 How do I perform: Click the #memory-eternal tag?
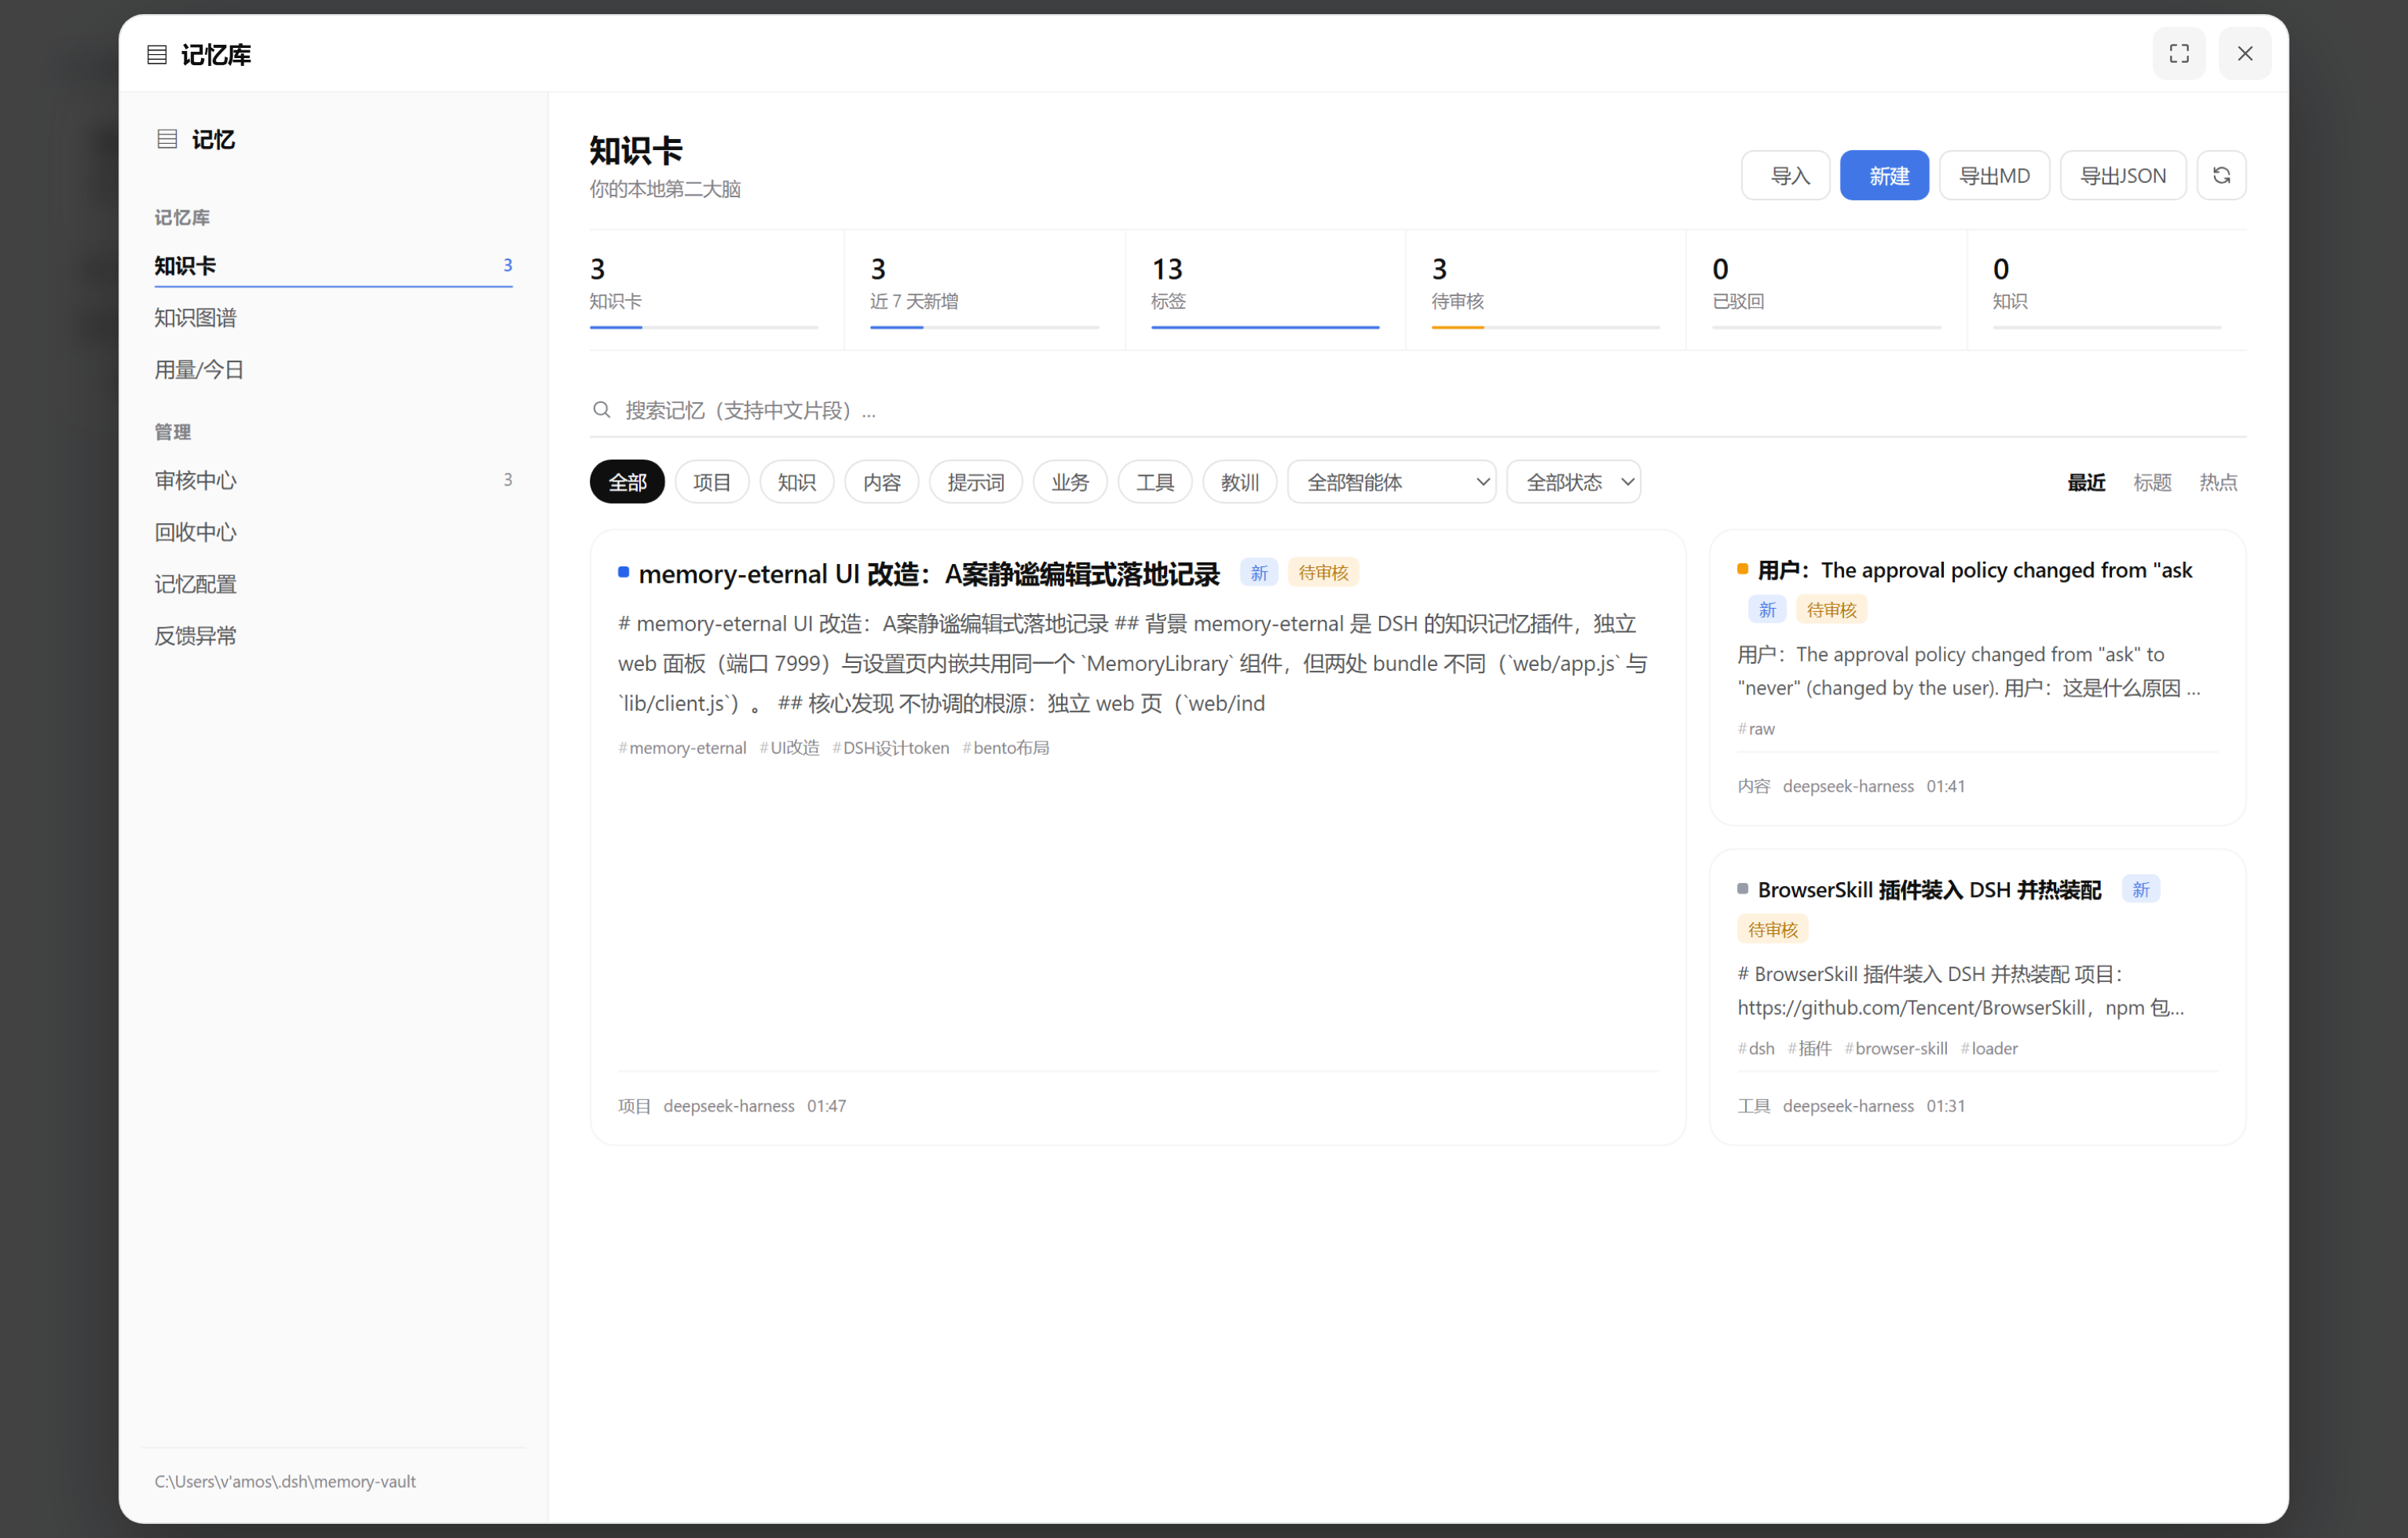tap(682, 748)
